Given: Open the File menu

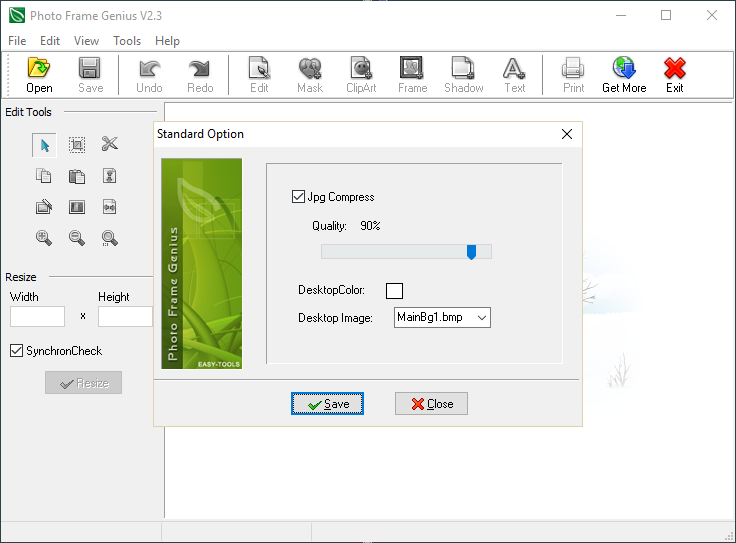Looking at the screenshot, I should (x=17, y=41).
